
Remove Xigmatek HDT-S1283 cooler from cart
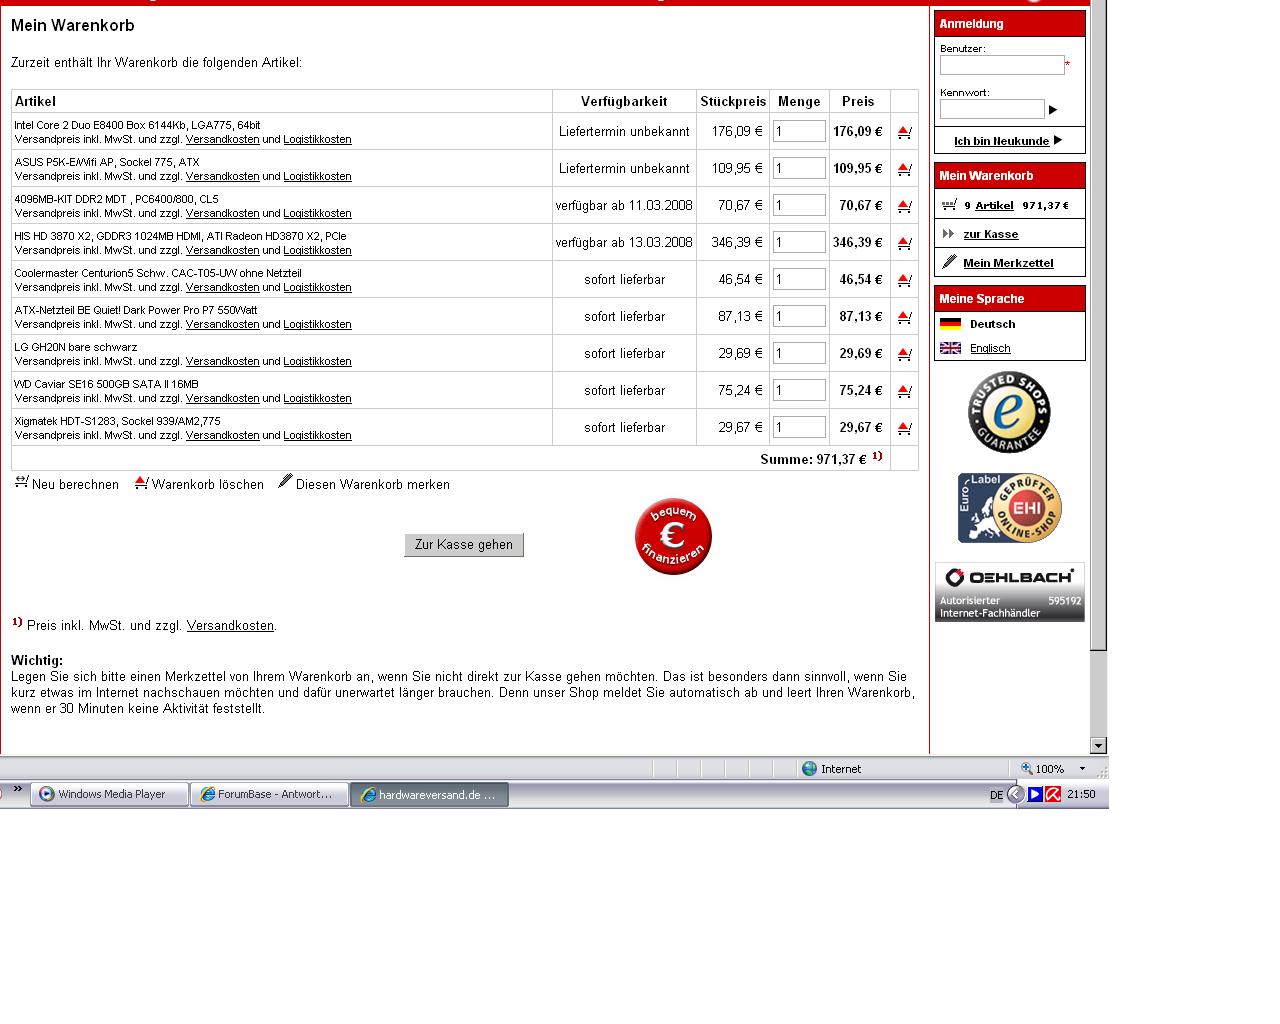point(904,428)
